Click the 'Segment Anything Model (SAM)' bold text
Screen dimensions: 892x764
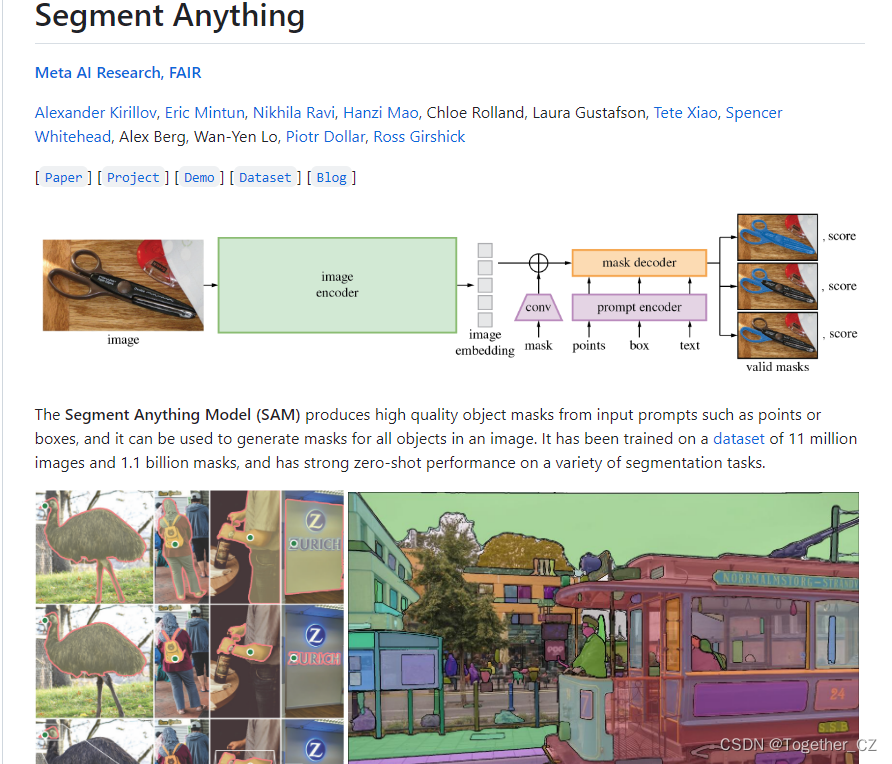183,415
